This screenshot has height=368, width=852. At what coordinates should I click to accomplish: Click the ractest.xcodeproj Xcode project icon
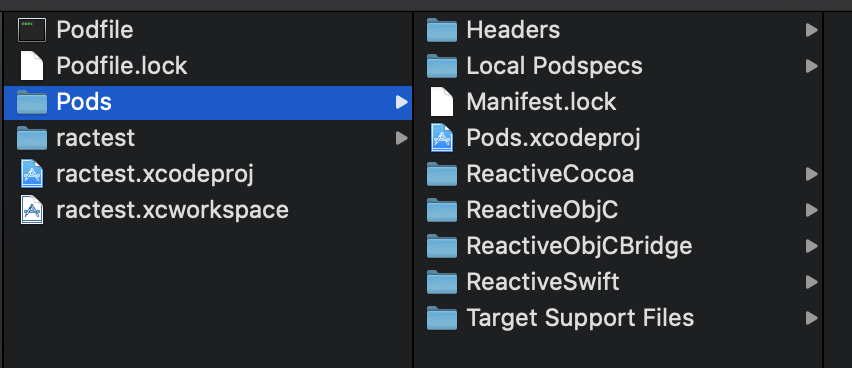(32, 174)
